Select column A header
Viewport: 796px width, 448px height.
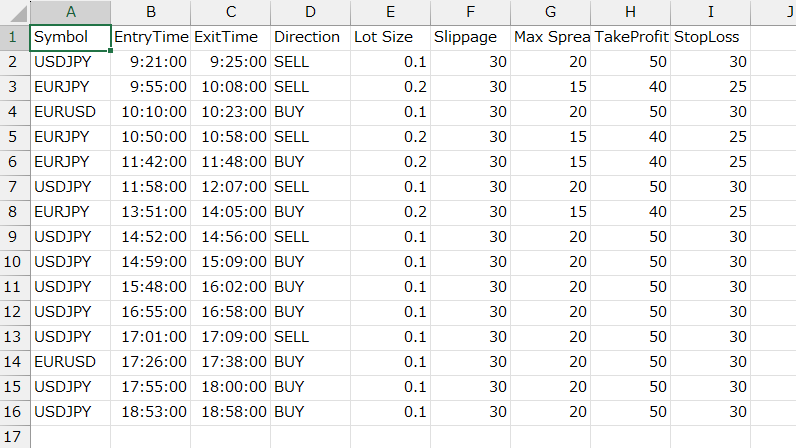[x=70, y=12]
